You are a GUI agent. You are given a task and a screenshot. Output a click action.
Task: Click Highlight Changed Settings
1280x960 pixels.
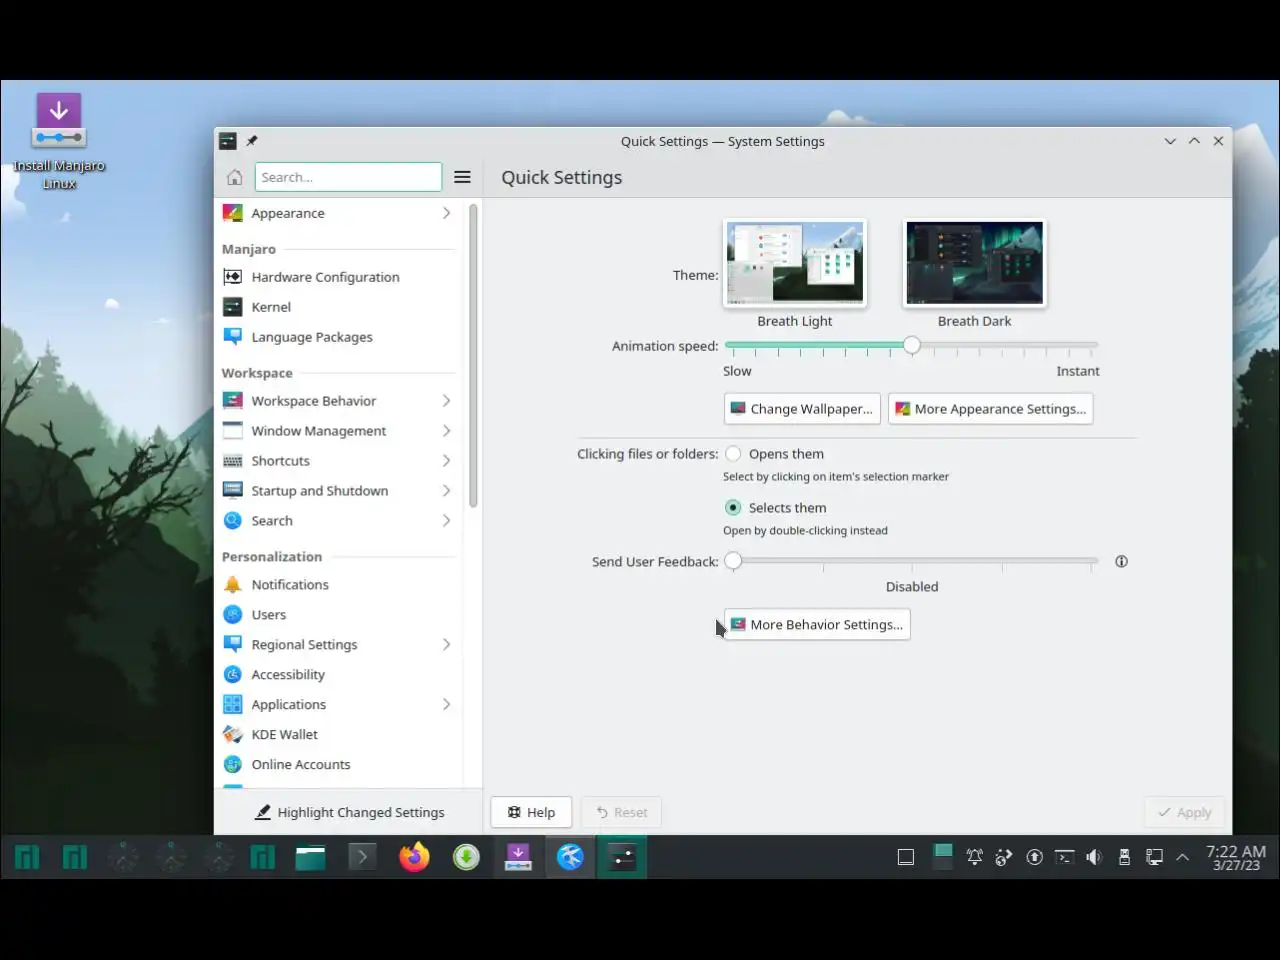[350, 812]
